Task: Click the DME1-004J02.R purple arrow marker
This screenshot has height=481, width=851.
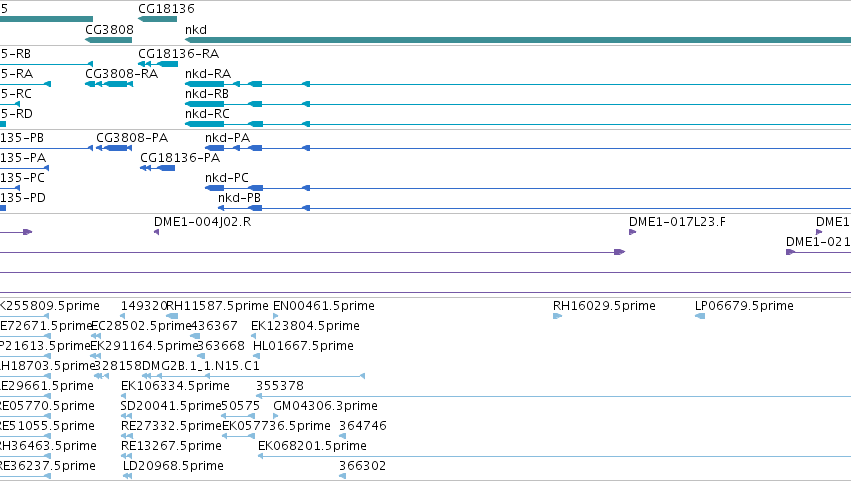Action: 156,232
